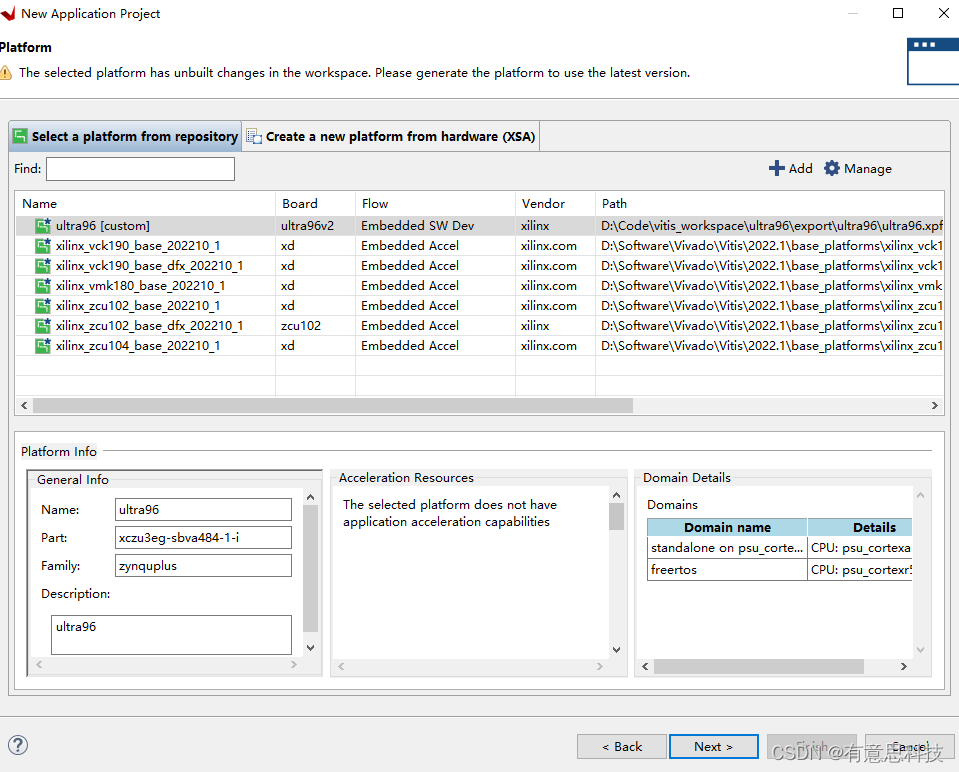Select xilinx_zcu104_base_202210_1 platform
Screen dimensions: 959x772
click(x=480, y=346)
